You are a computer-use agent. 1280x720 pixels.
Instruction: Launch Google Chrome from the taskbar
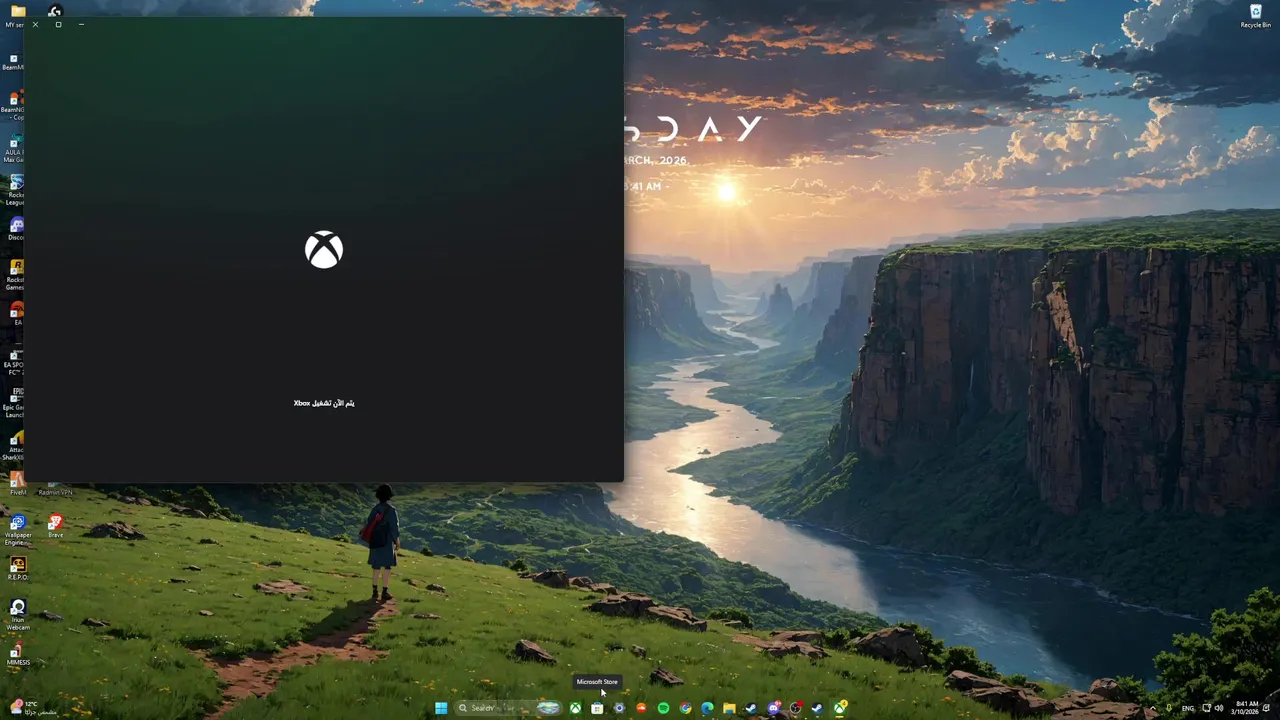click(685, 708)
